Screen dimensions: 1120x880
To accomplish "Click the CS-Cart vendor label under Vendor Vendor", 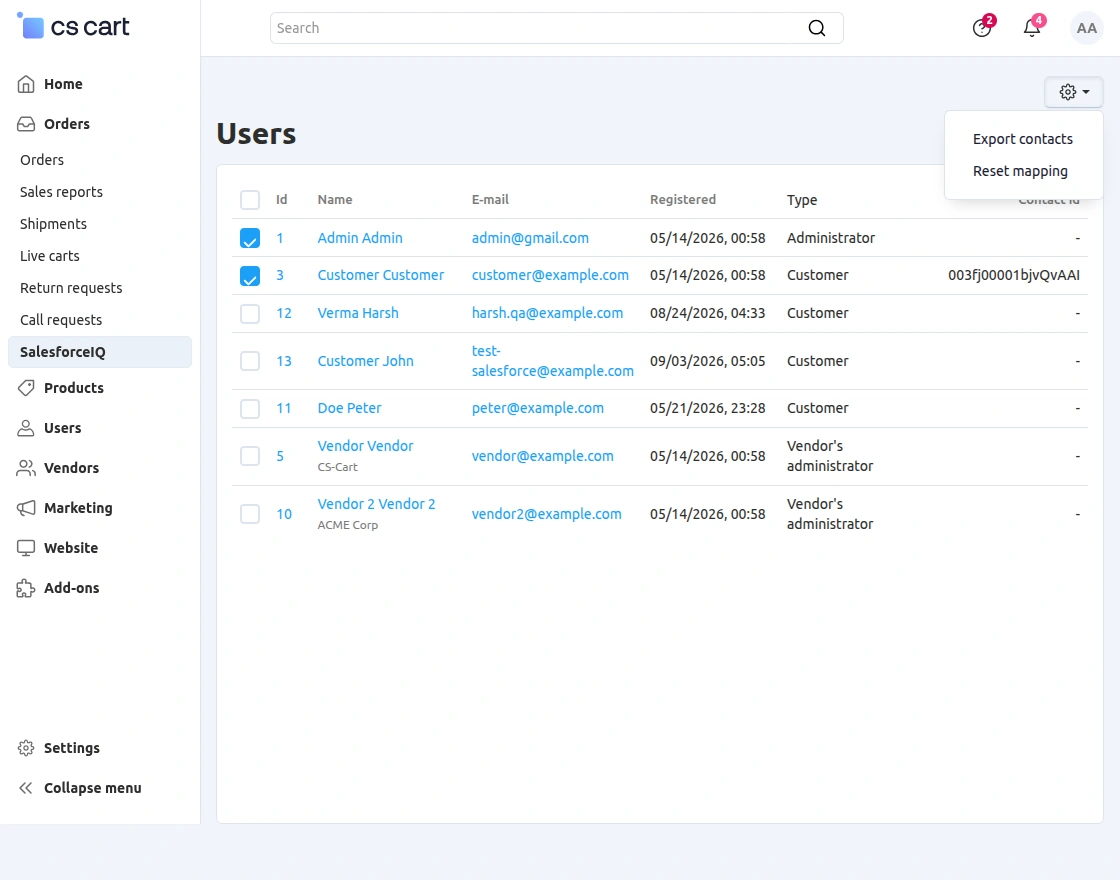I will [x=337, y=467].
